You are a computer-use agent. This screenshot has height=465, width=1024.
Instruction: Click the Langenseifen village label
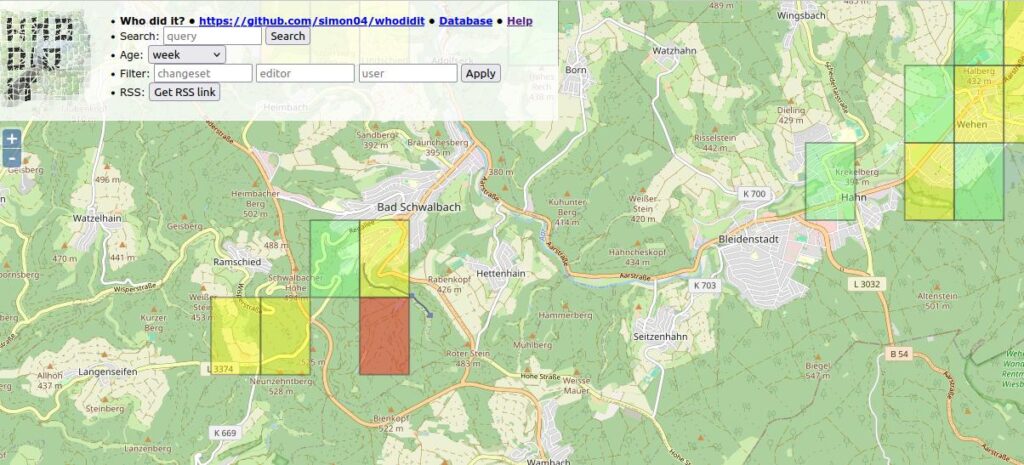pyautogui.click(x=108, y=371)
